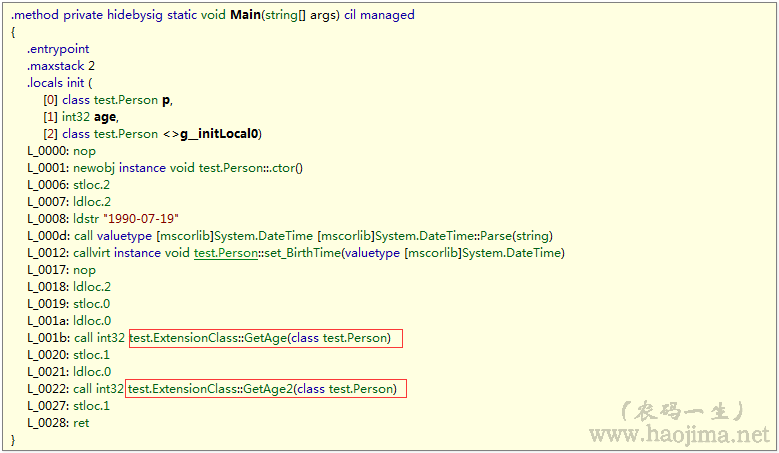The image size is (779, 453).
Task: Select the .maxstack 2 directive
Action: tap(61, 66)
